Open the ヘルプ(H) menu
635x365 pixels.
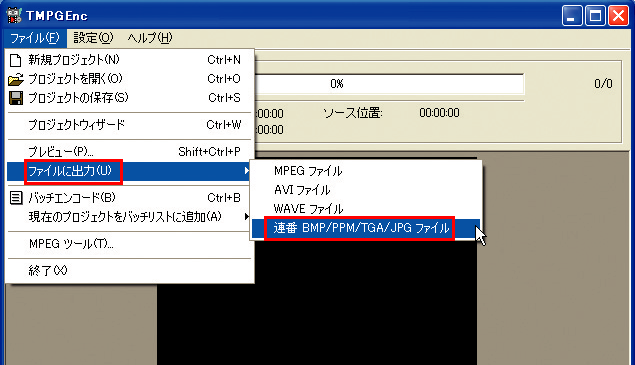point(149,38)
